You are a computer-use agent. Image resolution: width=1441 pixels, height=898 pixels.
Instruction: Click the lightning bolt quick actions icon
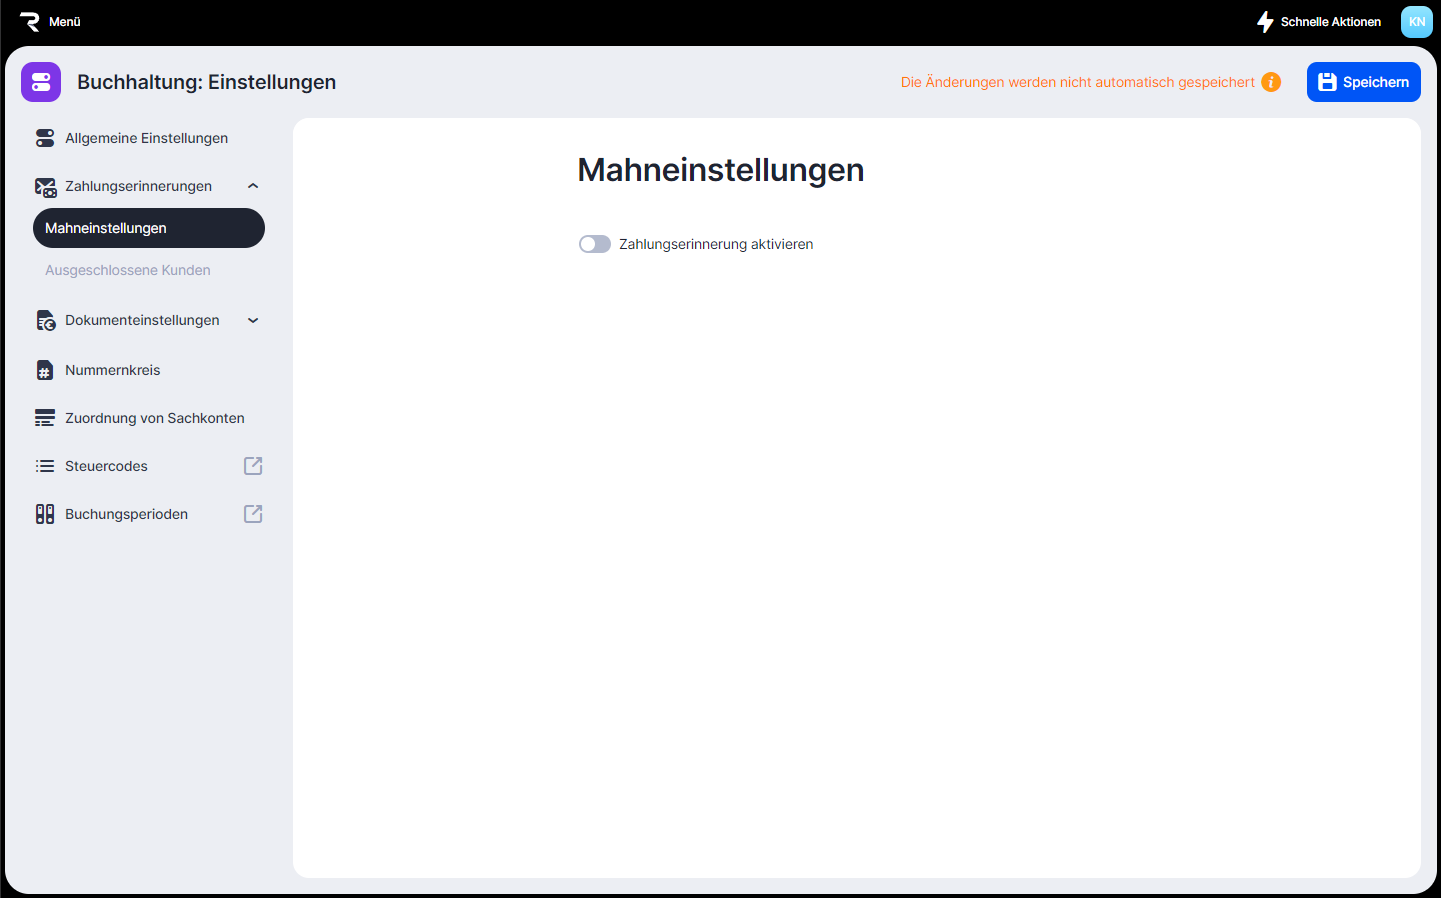[1265, 22]
